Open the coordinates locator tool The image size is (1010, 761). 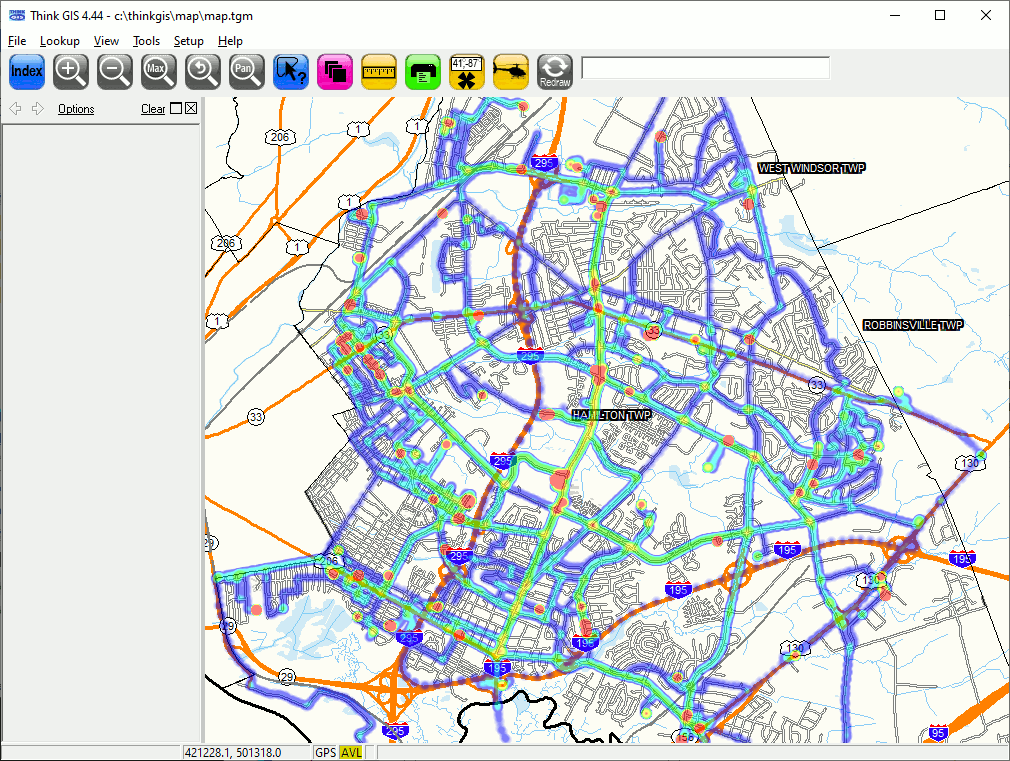point(467,71)
